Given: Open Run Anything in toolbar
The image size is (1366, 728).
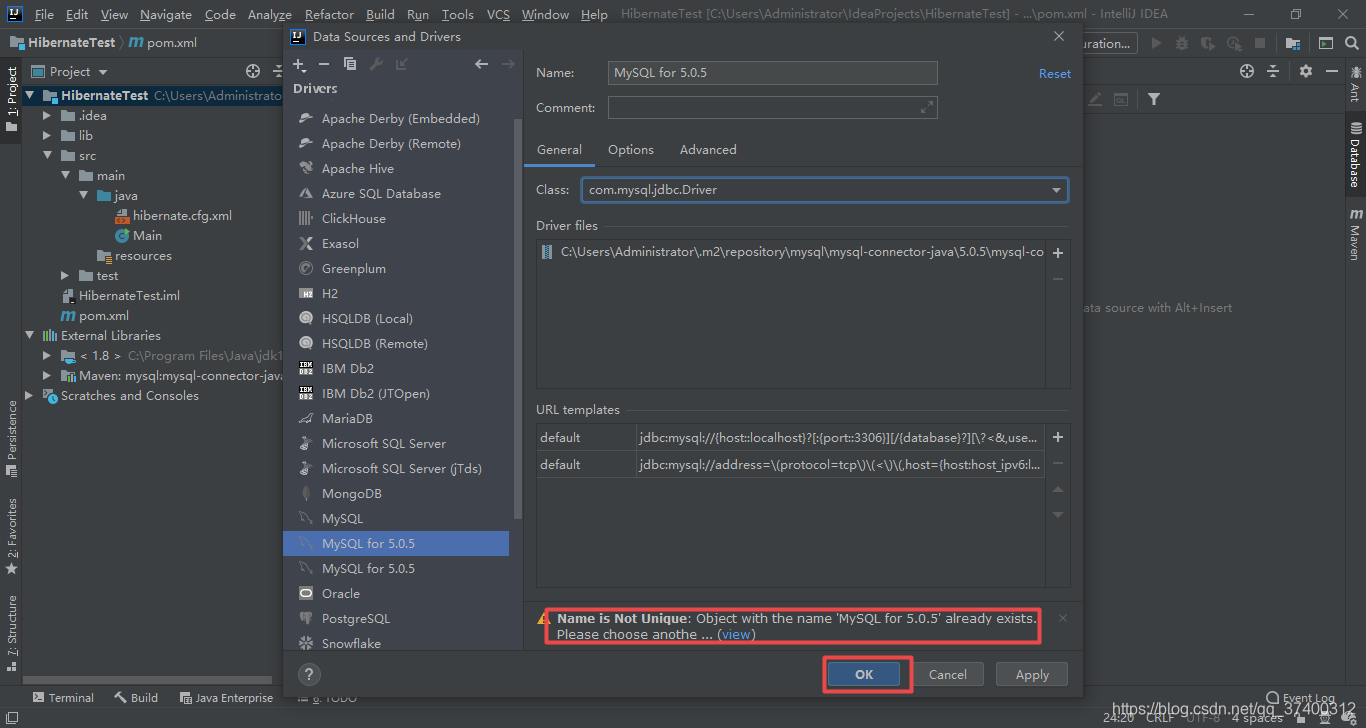Looking at the screenshot, I should [x=1325, y=43].
